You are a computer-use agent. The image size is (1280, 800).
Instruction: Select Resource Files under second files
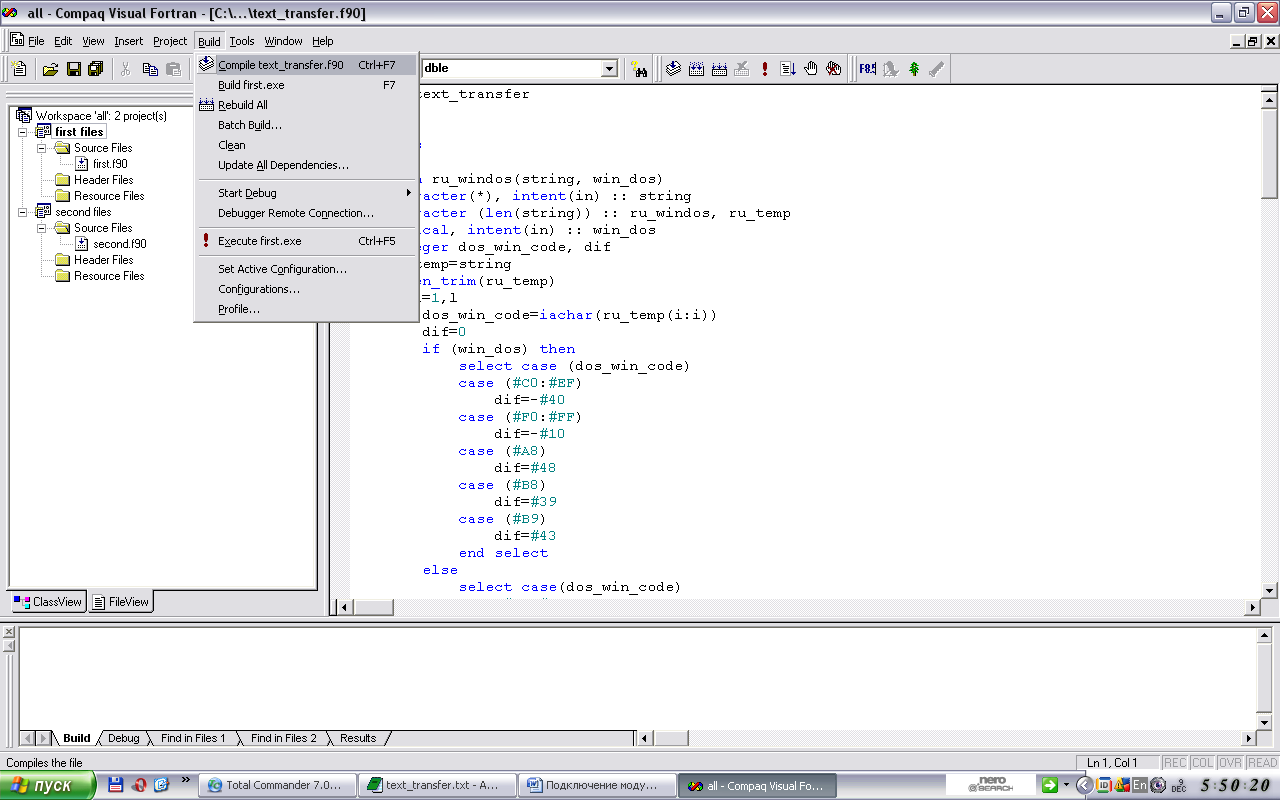[109, 276]
